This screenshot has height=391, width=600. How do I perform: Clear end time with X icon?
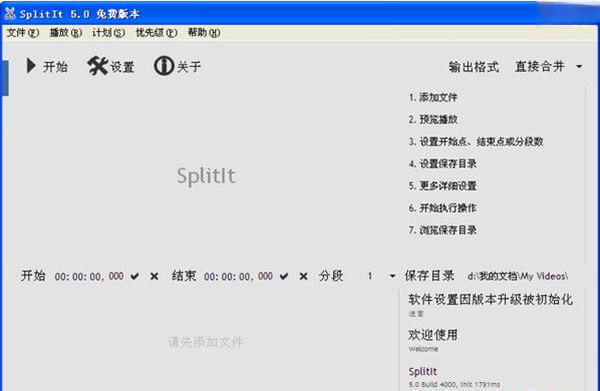pyautogui.click(x=303, y=276)
